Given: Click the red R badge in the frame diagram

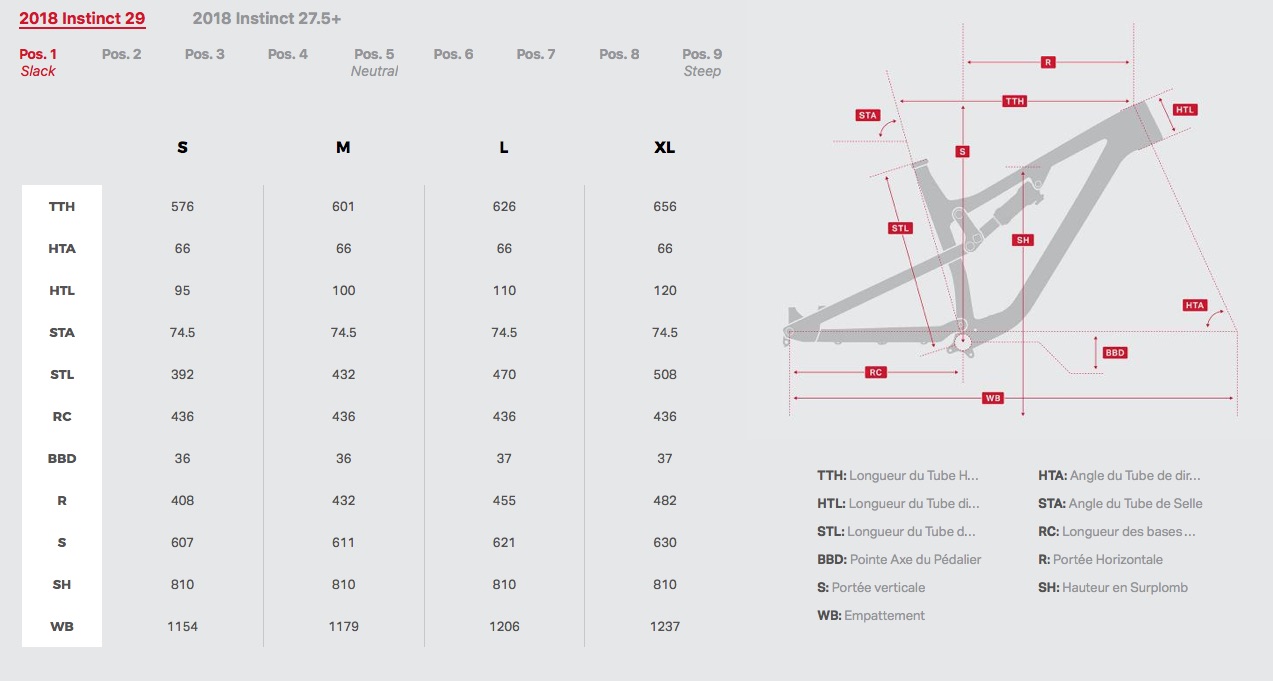Looking at the screenshot, I should point(1048,62).
